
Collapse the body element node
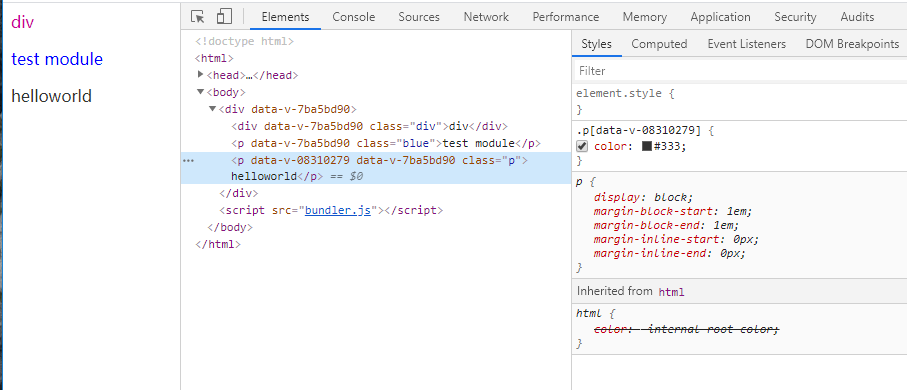point(201,91)
